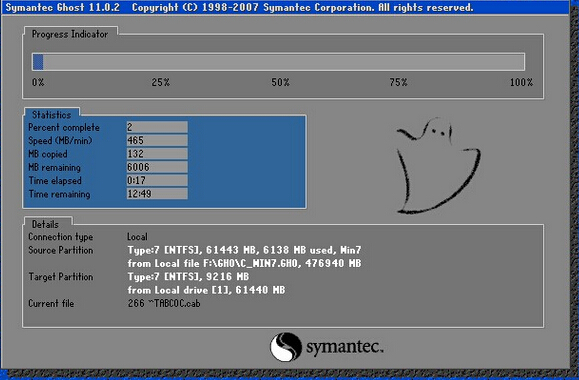579x380 pixels.
Task: Select the MB remaining value 6006
Action: tap(157, 167)
